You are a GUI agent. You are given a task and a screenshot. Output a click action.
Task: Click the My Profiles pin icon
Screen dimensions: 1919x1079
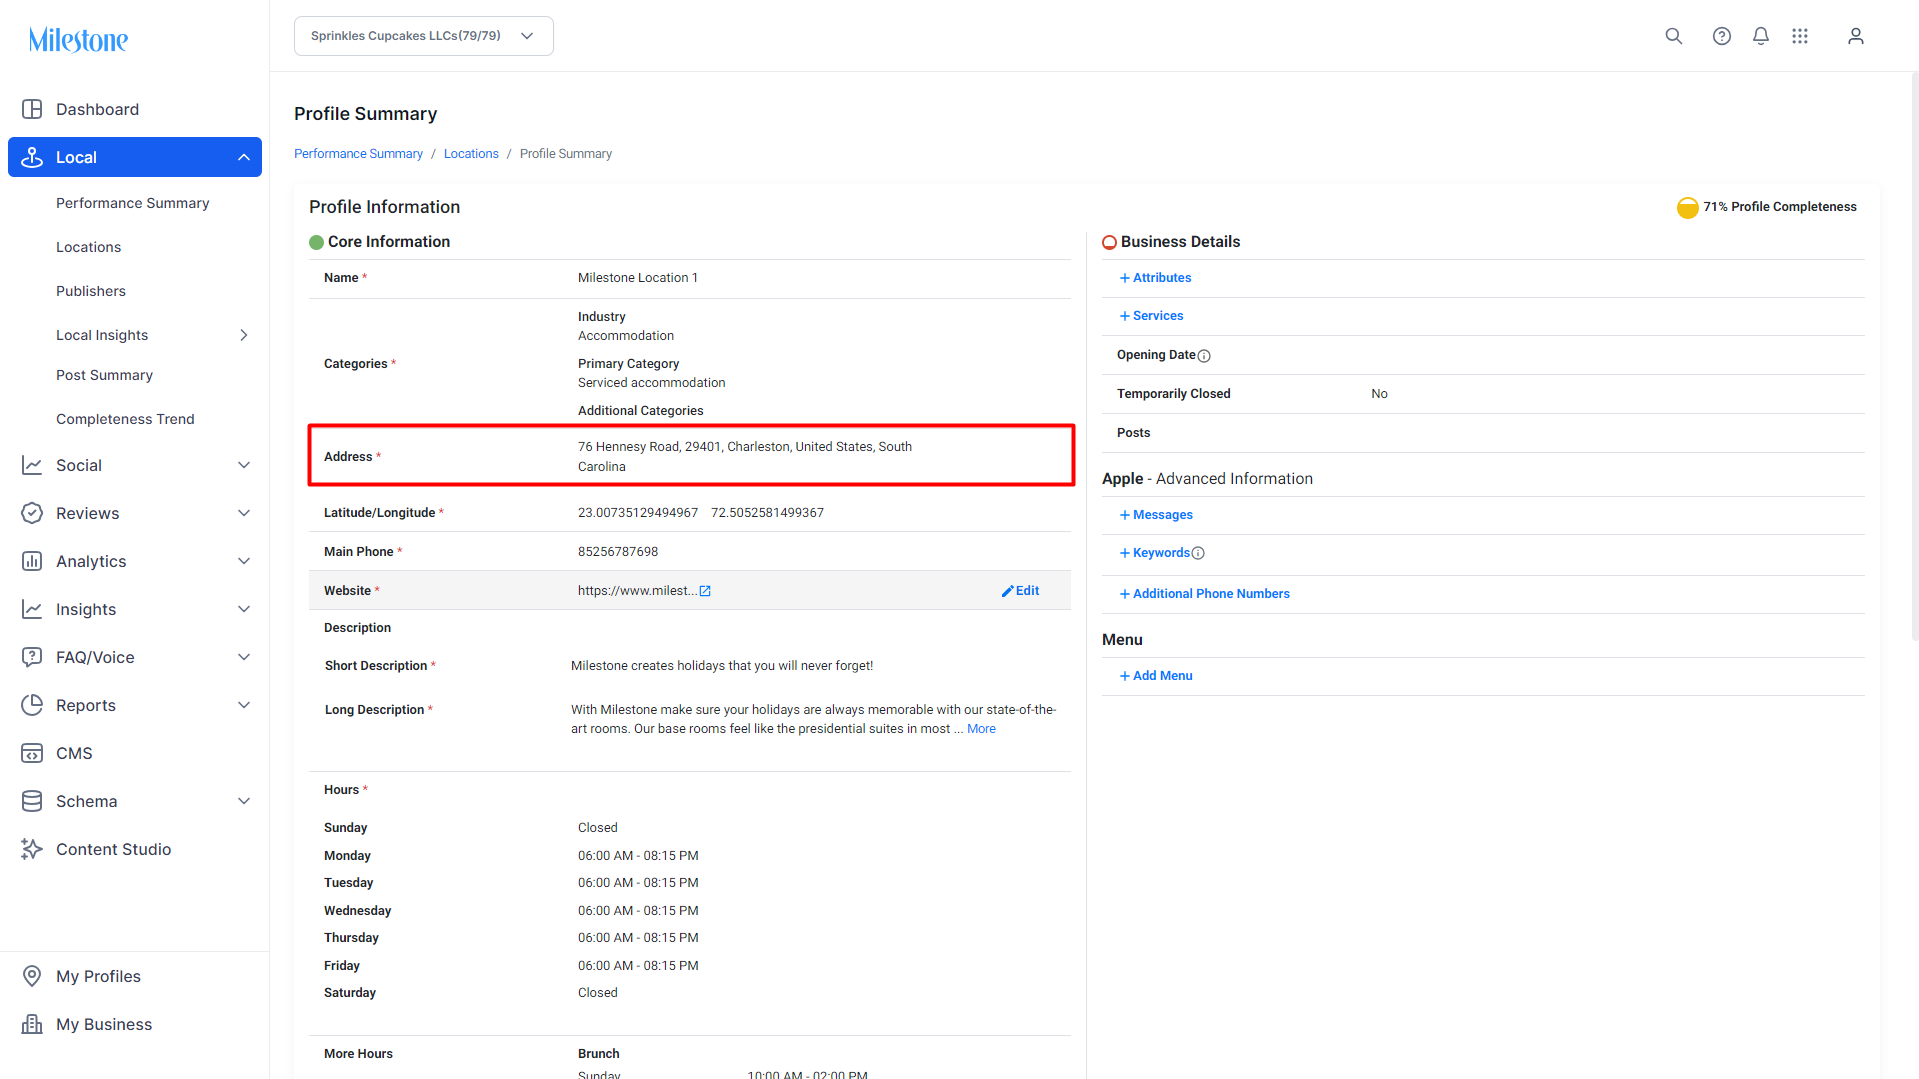coord(32,976)
